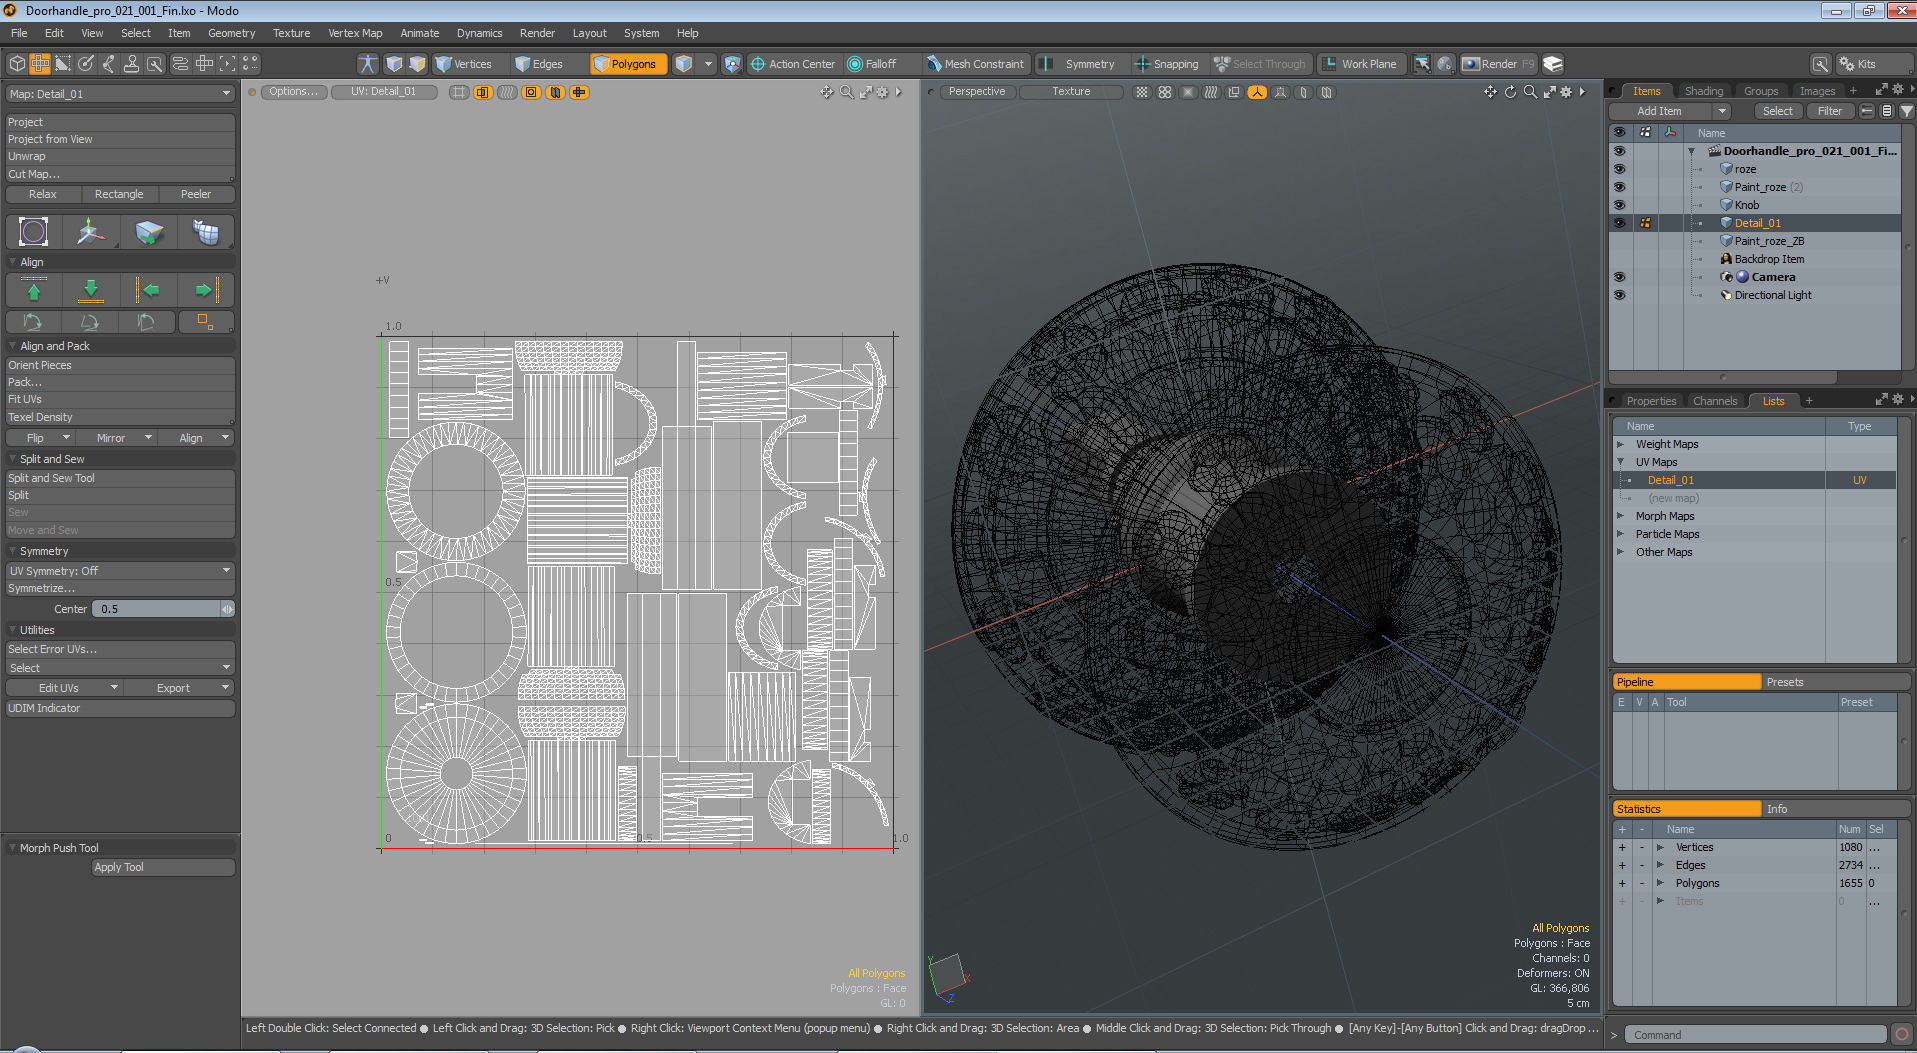Screen dimensions: 1917x1053
Task: Click the Peeler button
Action: (x=196, y=194)
